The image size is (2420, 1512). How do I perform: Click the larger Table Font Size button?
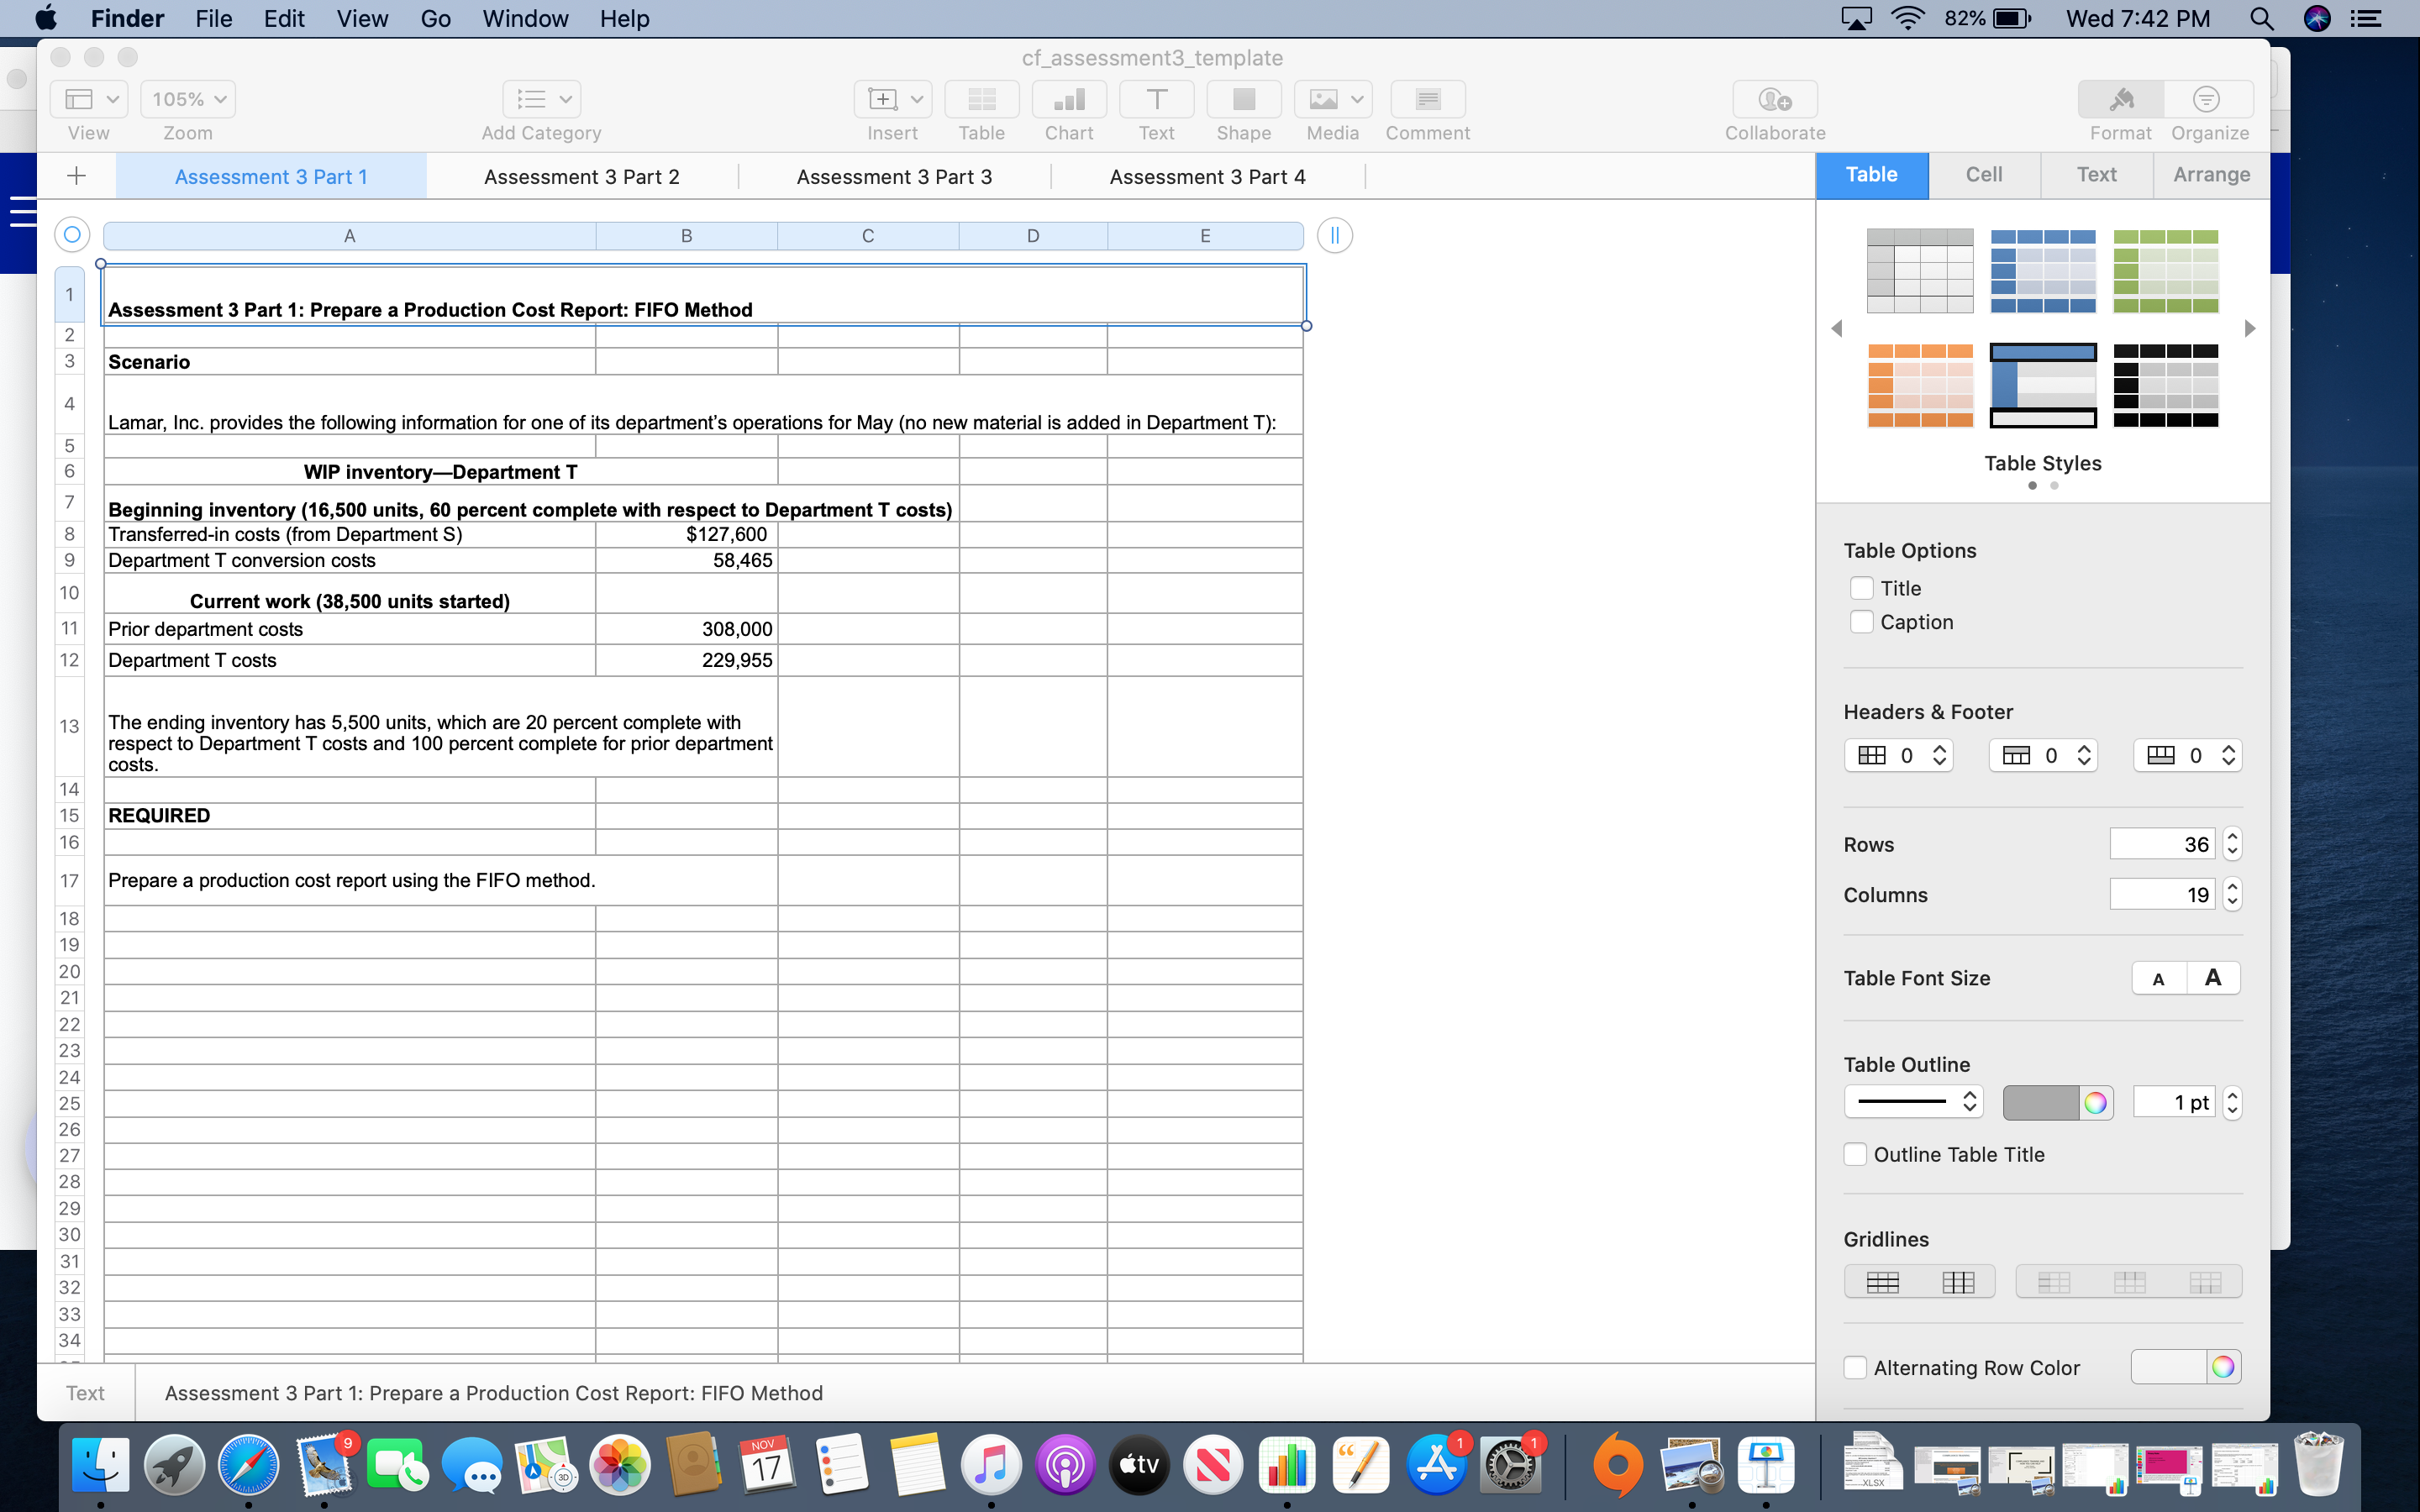click(2212, 977)
